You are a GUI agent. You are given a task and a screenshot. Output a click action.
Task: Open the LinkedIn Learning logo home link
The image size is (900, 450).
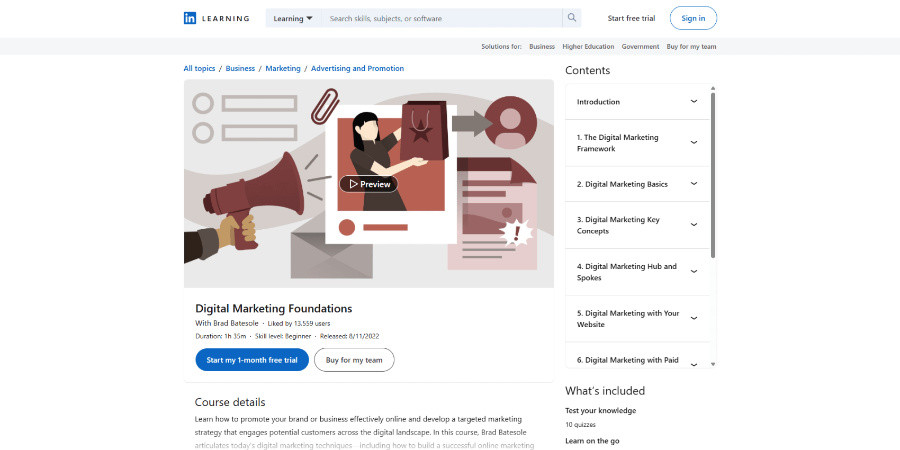(216, 18)
